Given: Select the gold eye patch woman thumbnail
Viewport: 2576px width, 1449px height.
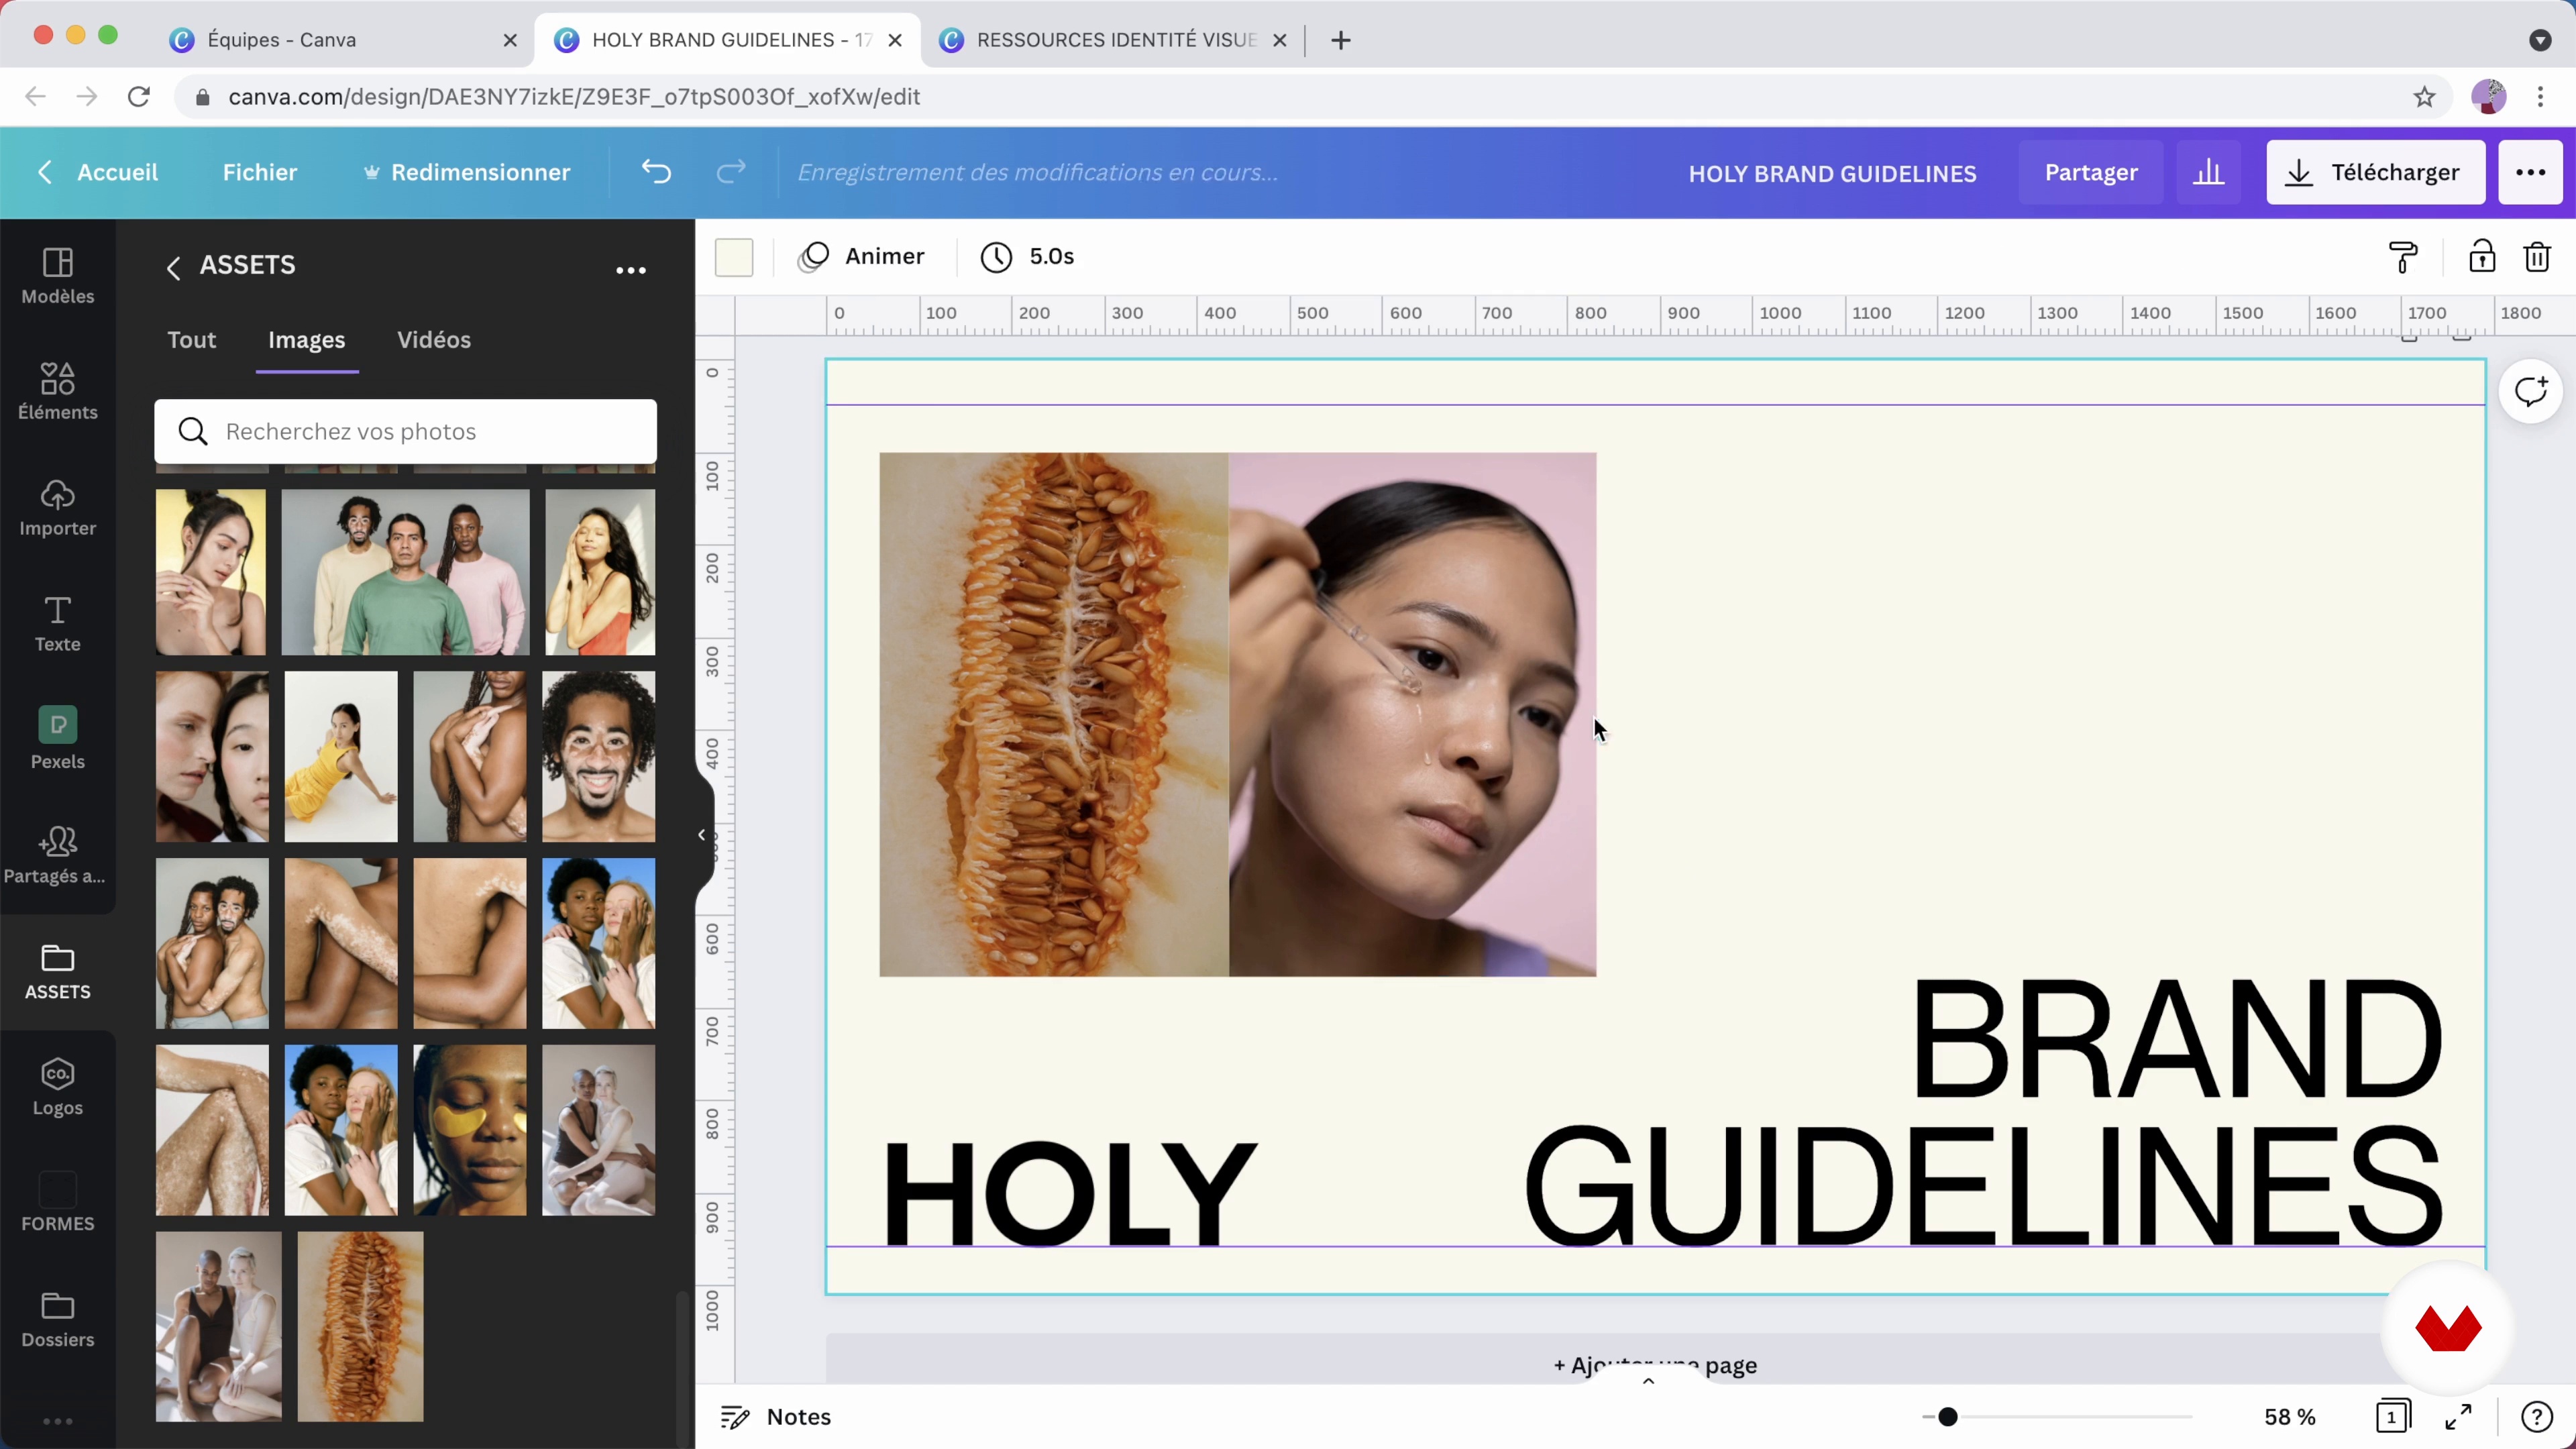Looking at the screenshot, I should tap(470, 1130).
